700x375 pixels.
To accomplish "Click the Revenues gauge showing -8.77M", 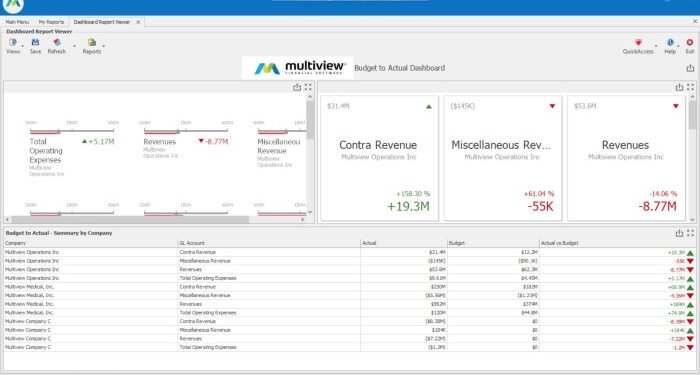I will point(186,139).
